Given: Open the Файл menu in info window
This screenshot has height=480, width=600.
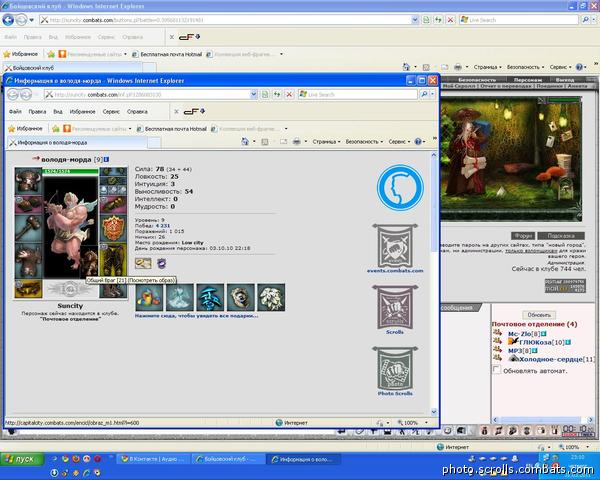Looking at the screenshot, I should [x=15, y=111].
